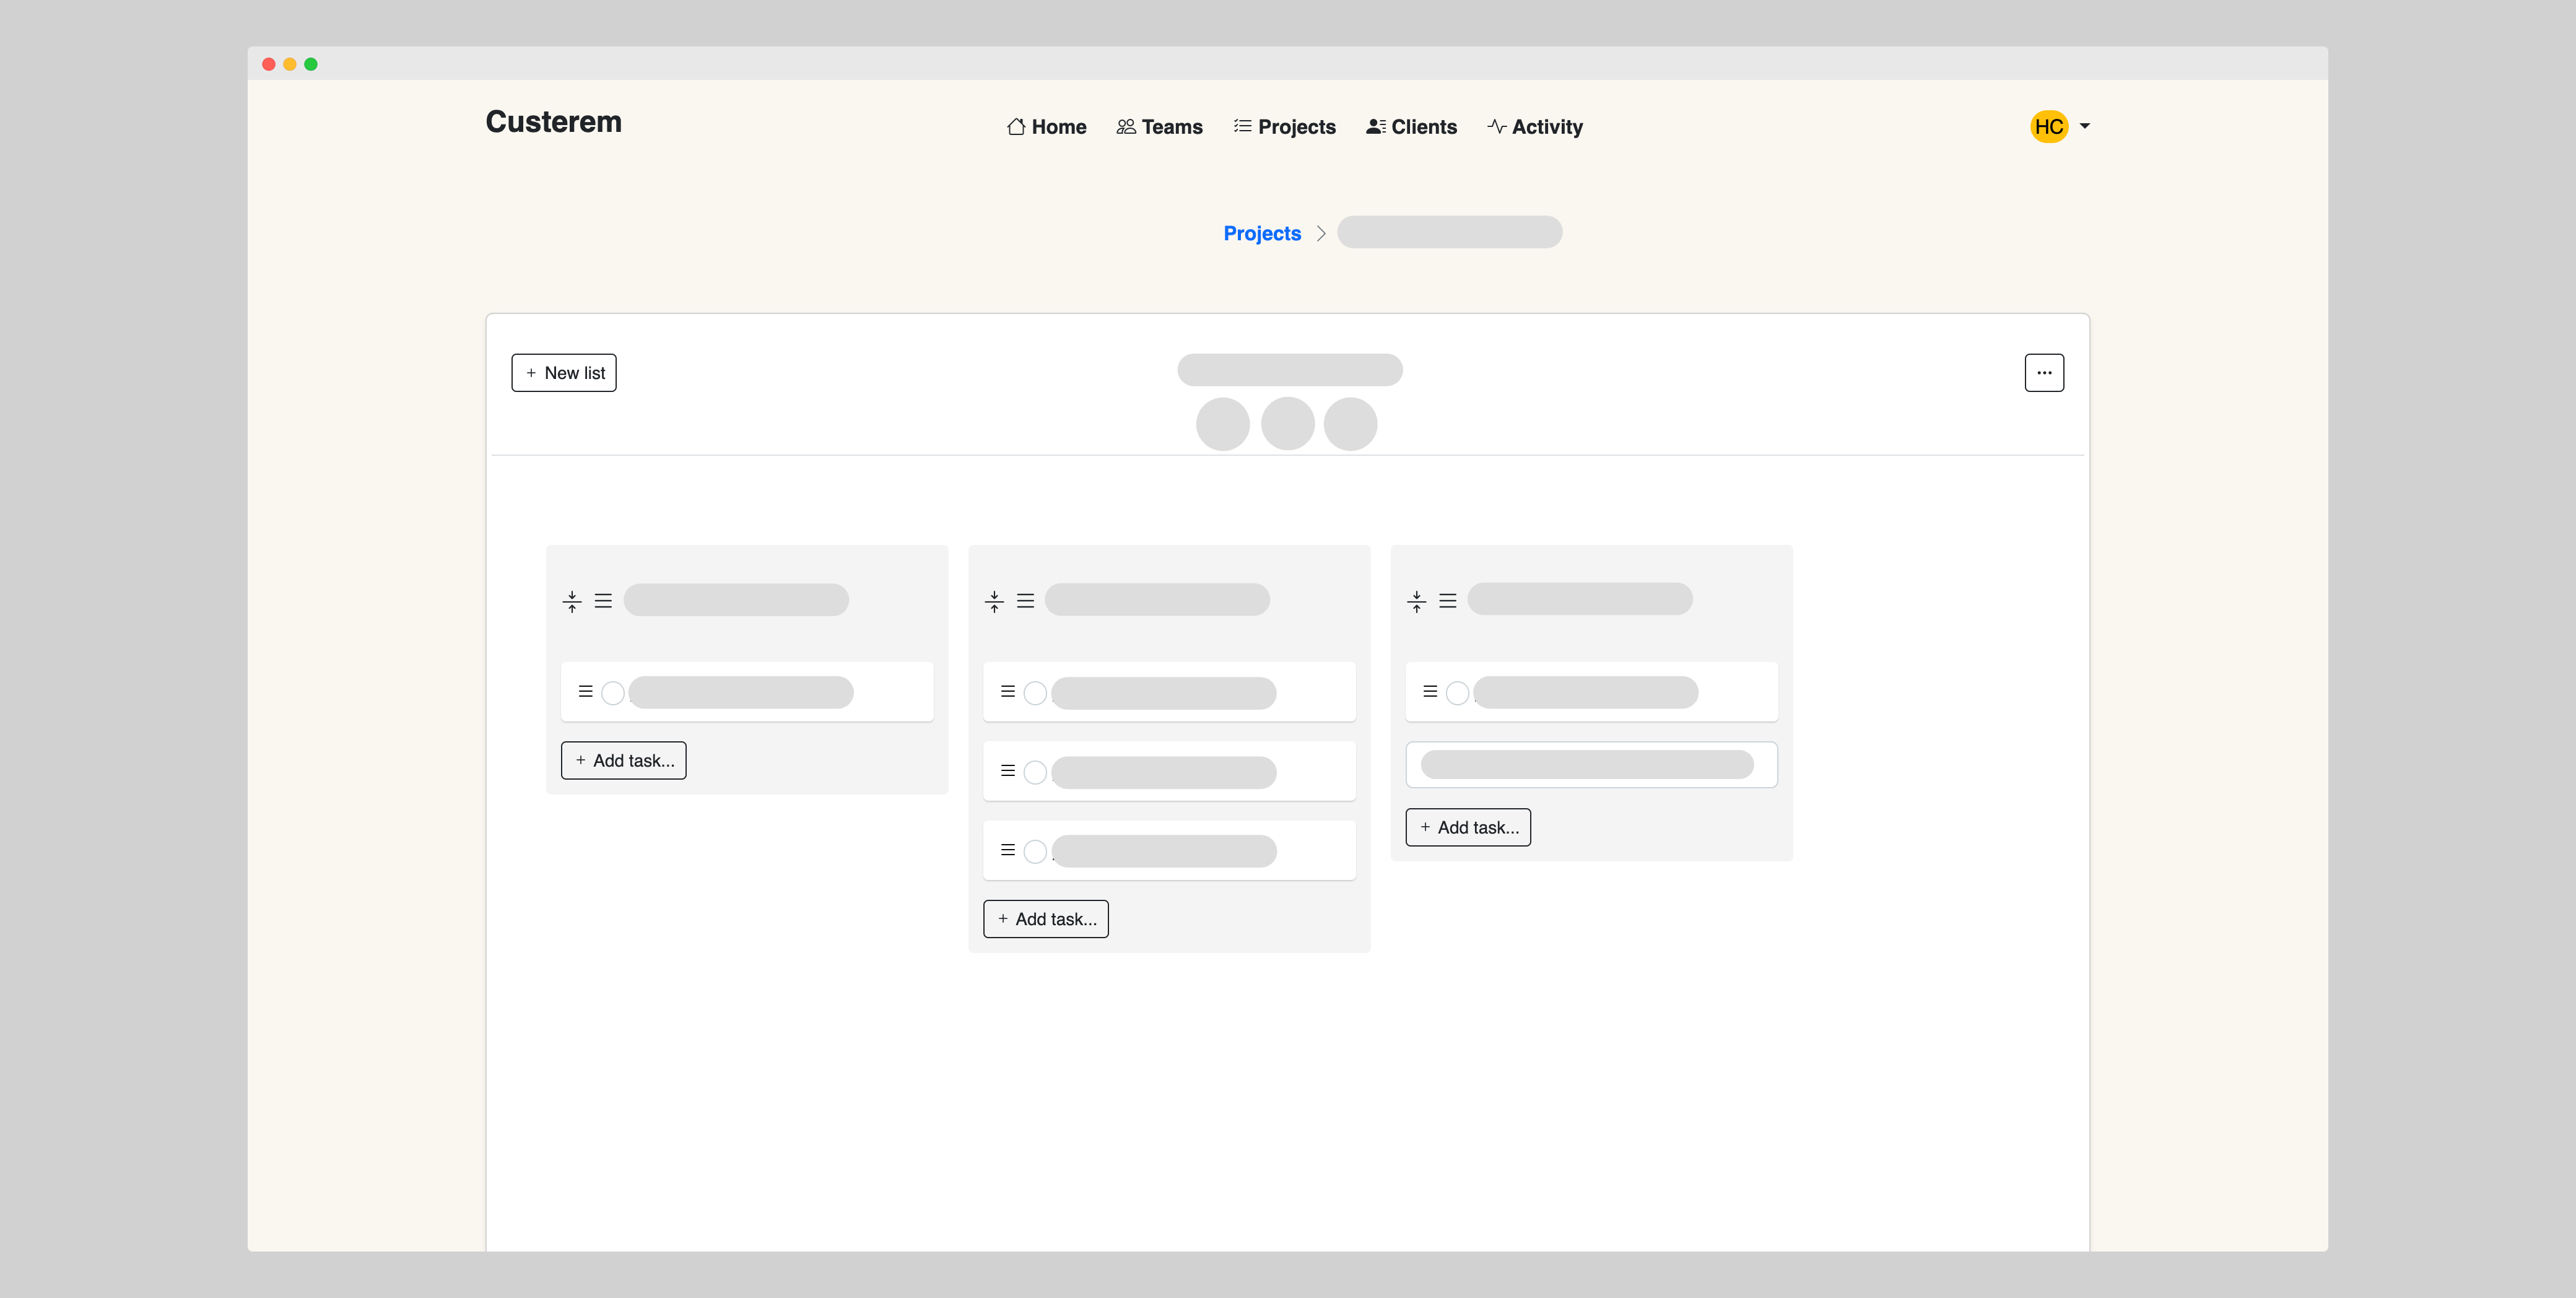
Task: Click the collapse icon on second list
Action: tap(994, 601)
